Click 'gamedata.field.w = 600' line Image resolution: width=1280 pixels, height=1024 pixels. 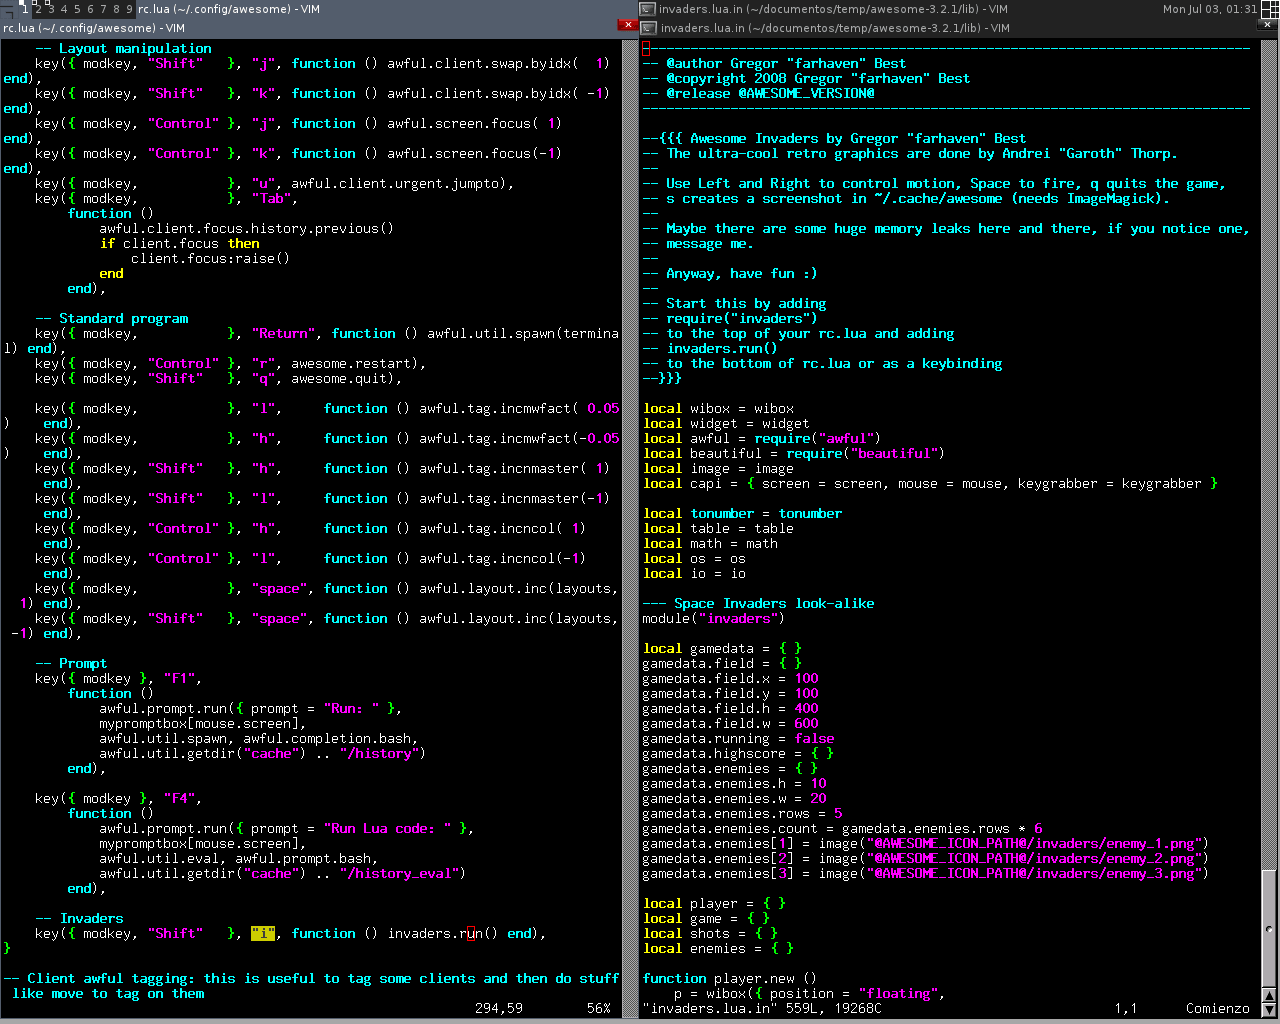click(730, 723)
